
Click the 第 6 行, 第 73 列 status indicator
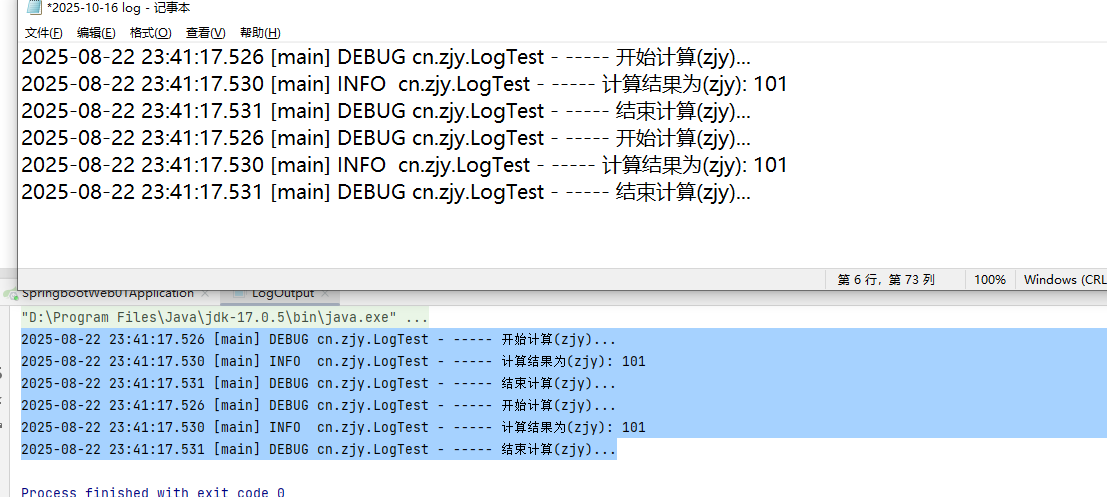pos(885,280)
